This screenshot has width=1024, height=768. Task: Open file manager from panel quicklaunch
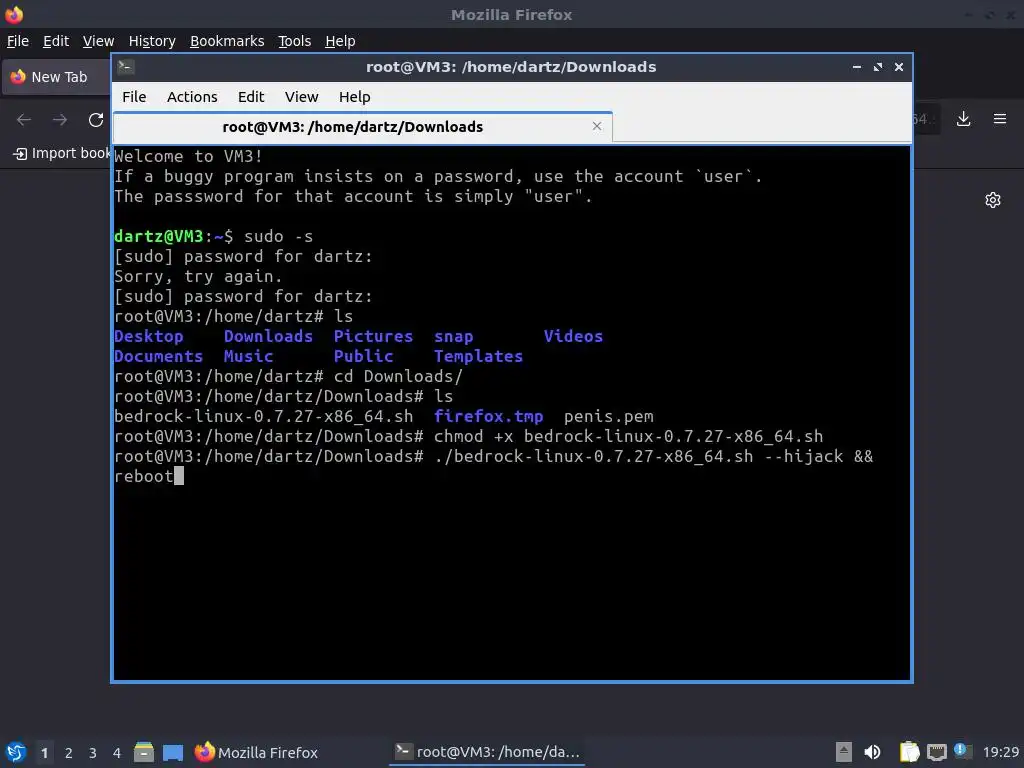[x=144, y=752]
